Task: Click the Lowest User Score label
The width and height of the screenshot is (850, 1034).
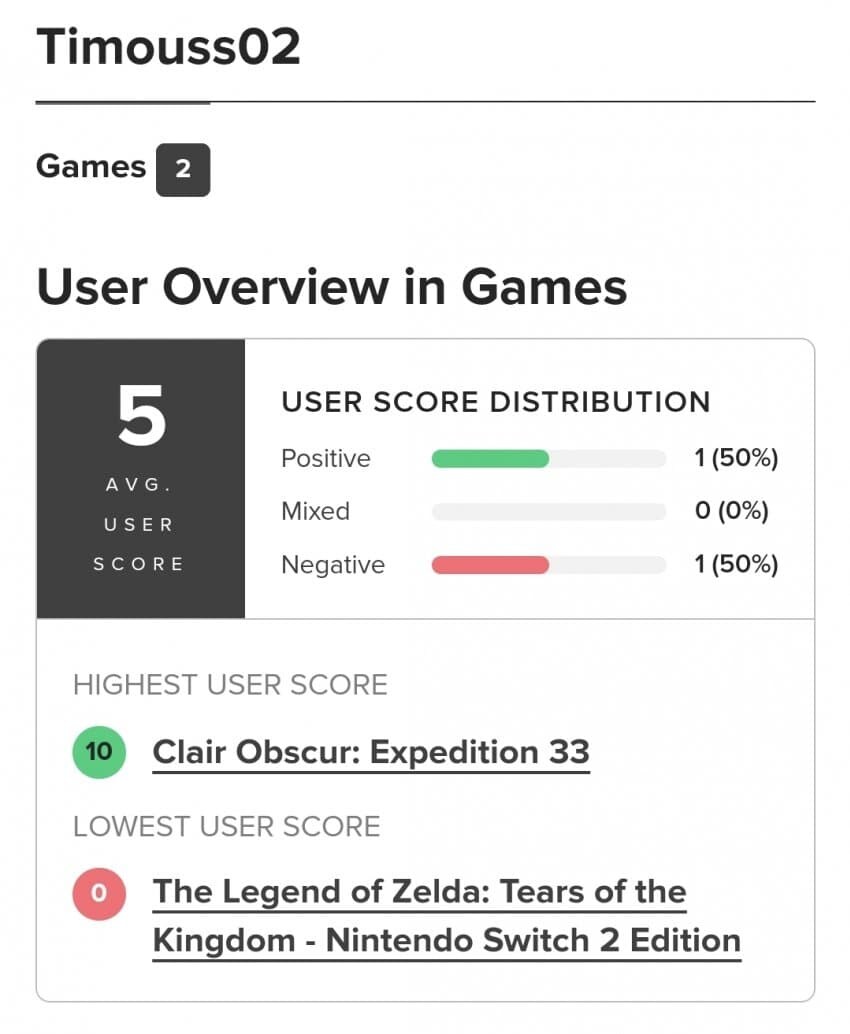Action: pos(227,827)
